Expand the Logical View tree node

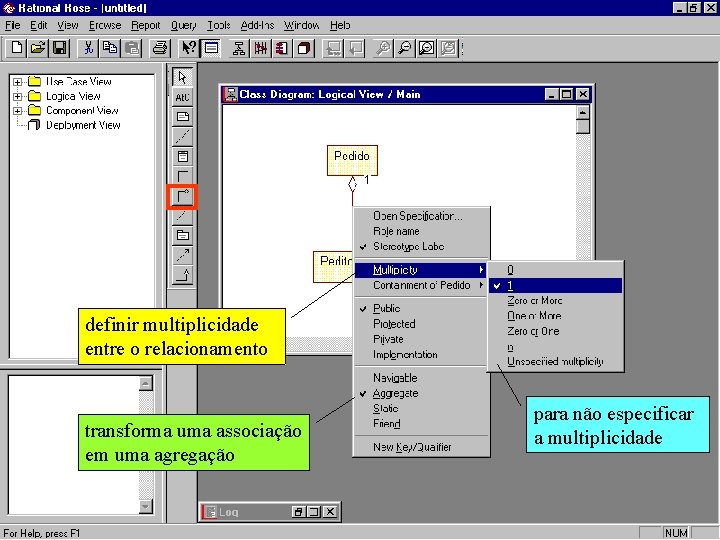pos(17,96)
